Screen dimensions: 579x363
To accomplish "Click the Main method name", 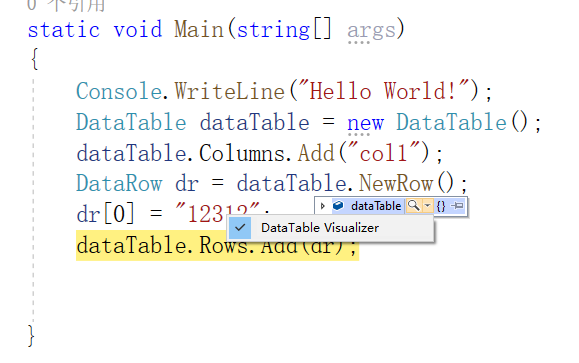I will (x=199, y=29).
